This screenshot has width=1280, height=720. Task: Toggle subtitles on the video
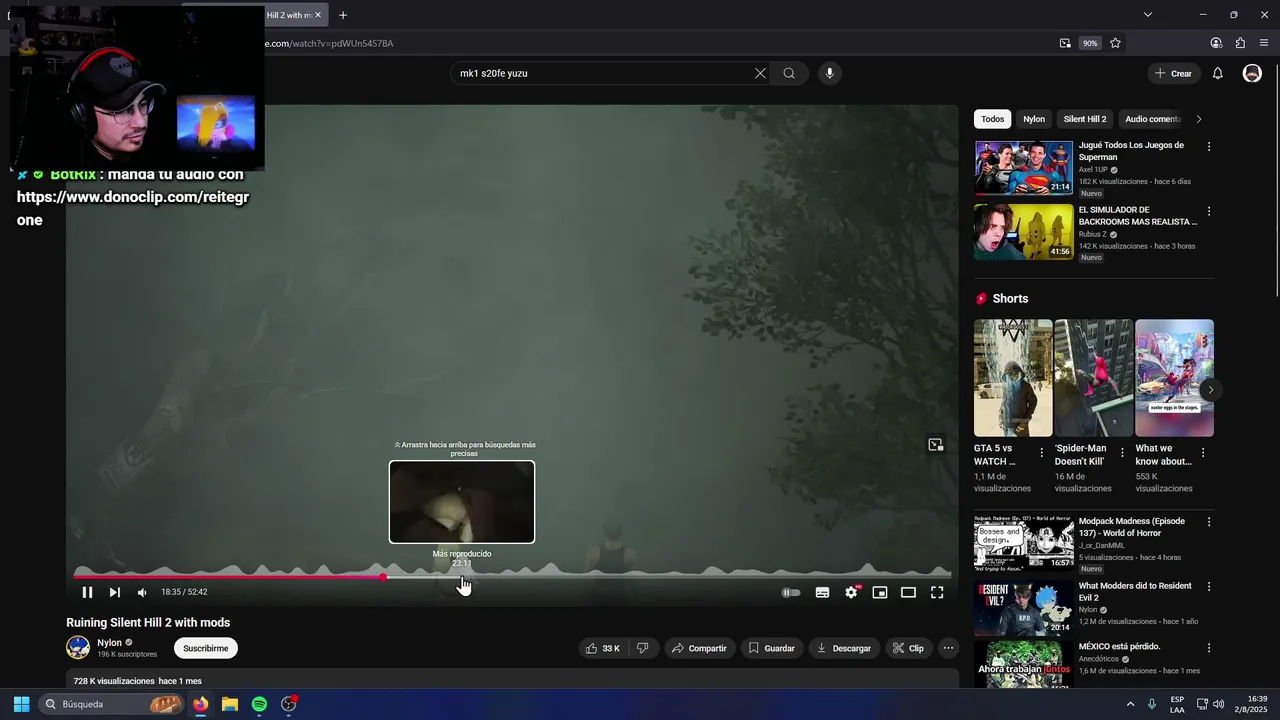coord(822,592)
